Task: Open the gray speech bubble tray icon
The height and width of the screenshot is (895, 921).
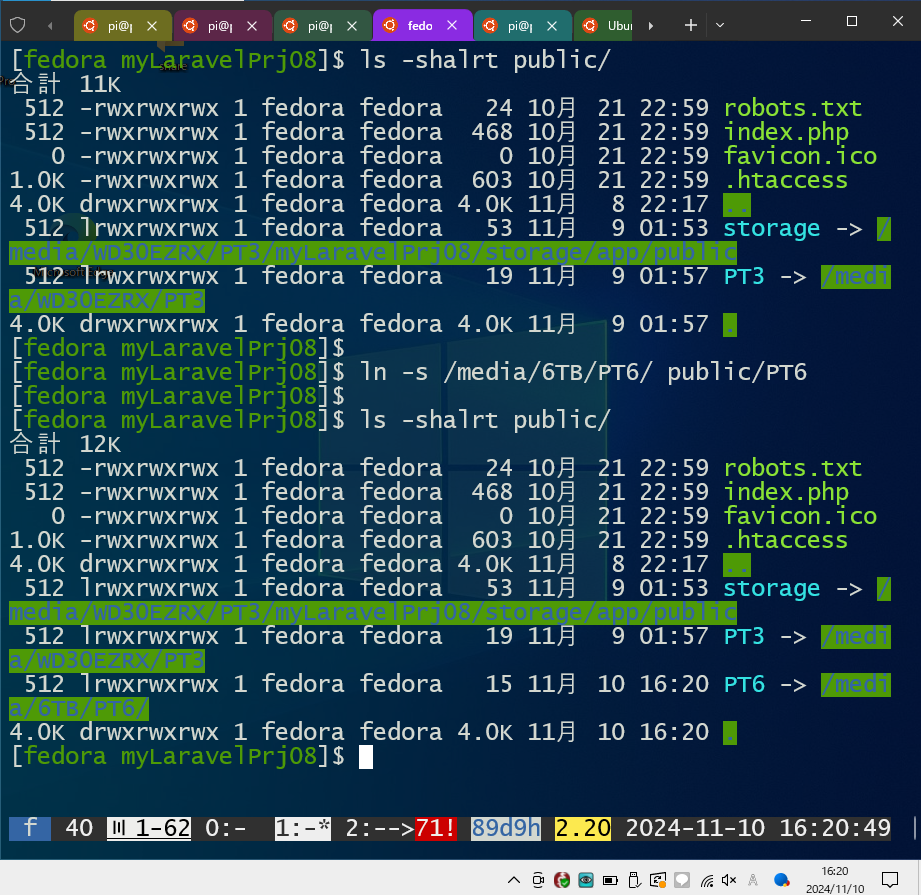Action: pyautogui.click(x=682, y=880)
